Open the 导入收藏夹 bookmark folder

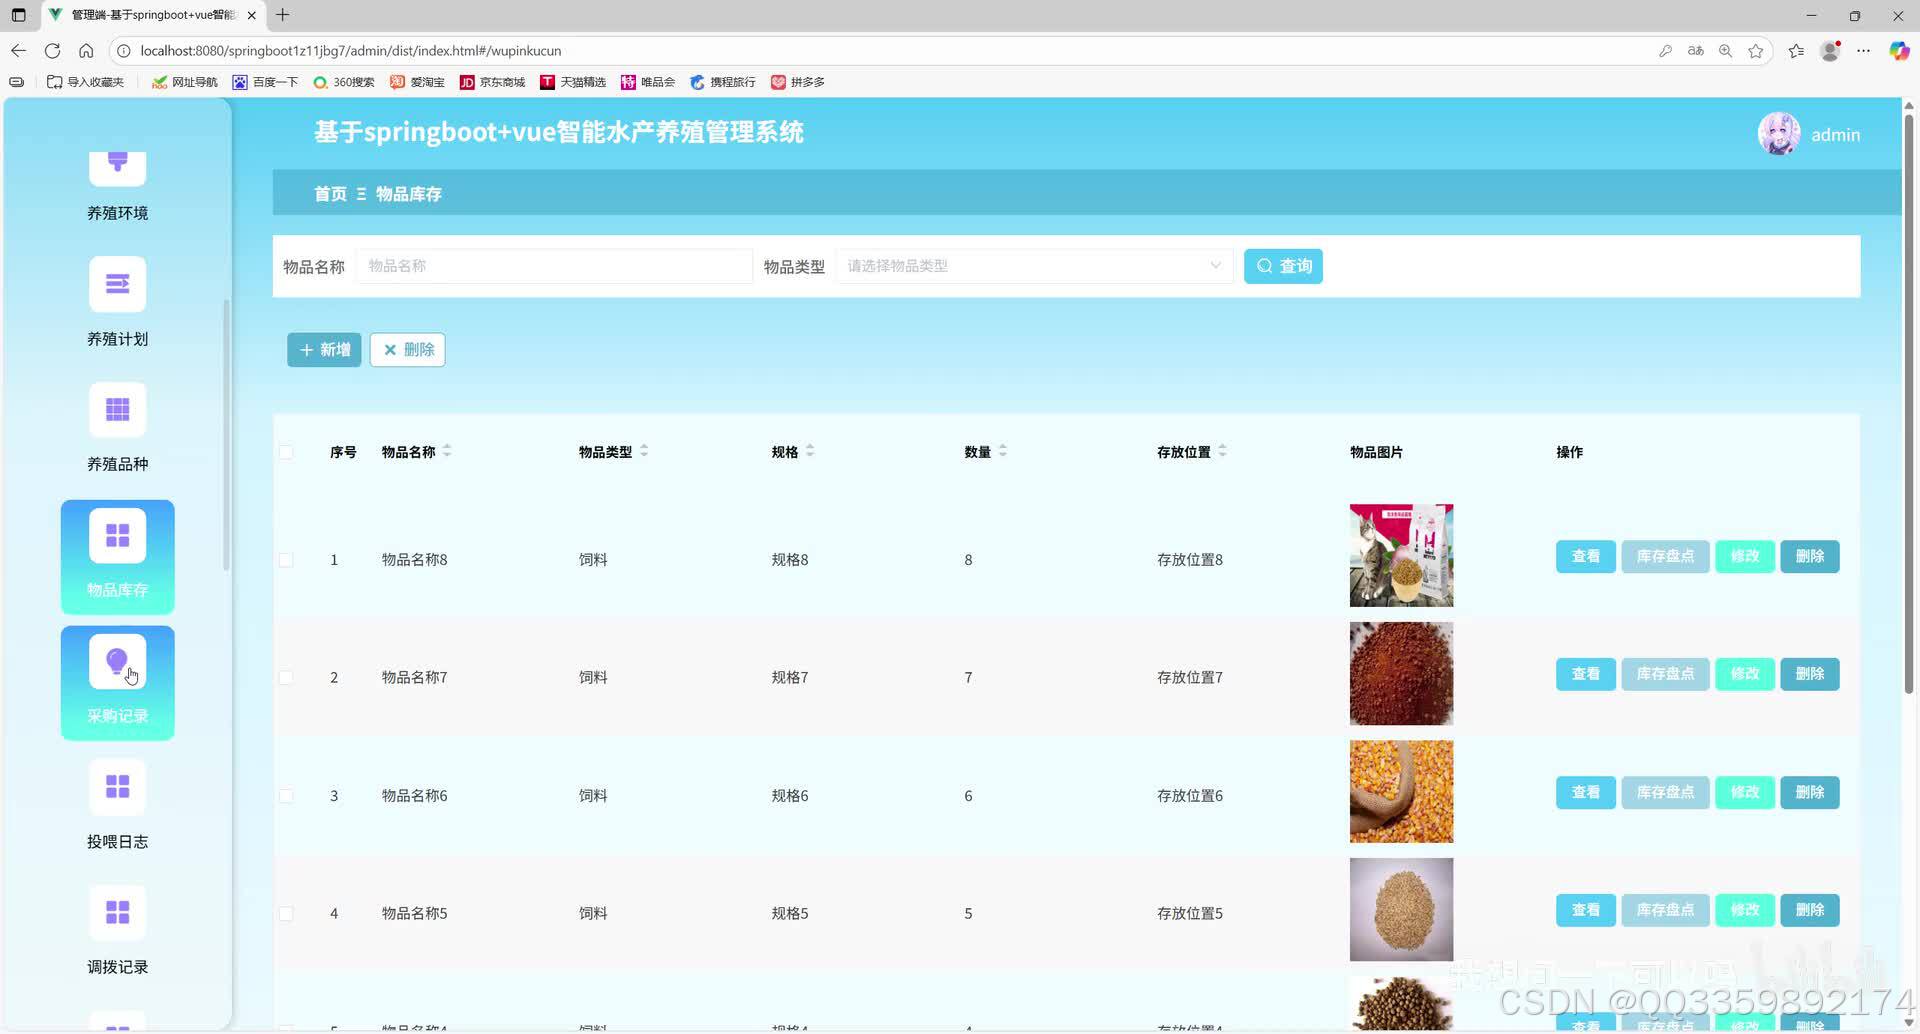[x=85, y=82]
